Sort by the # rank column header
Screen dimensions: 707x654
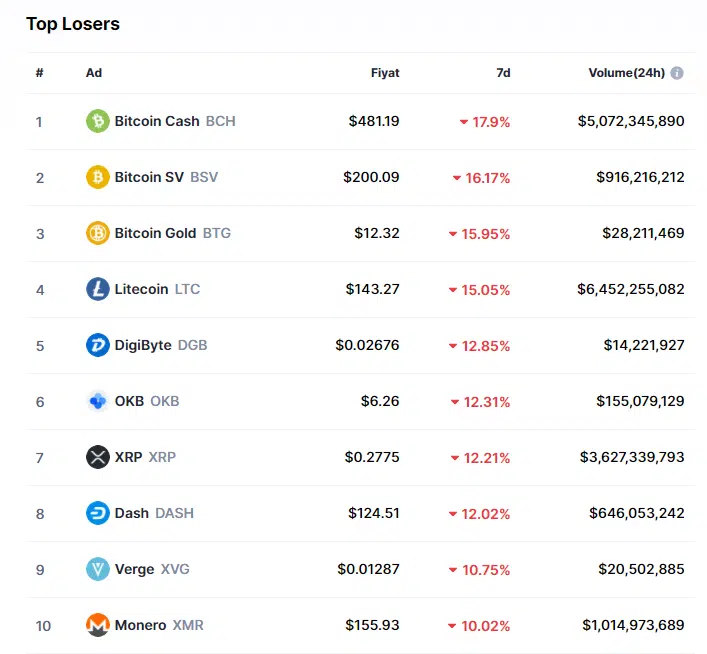[40, 73]
